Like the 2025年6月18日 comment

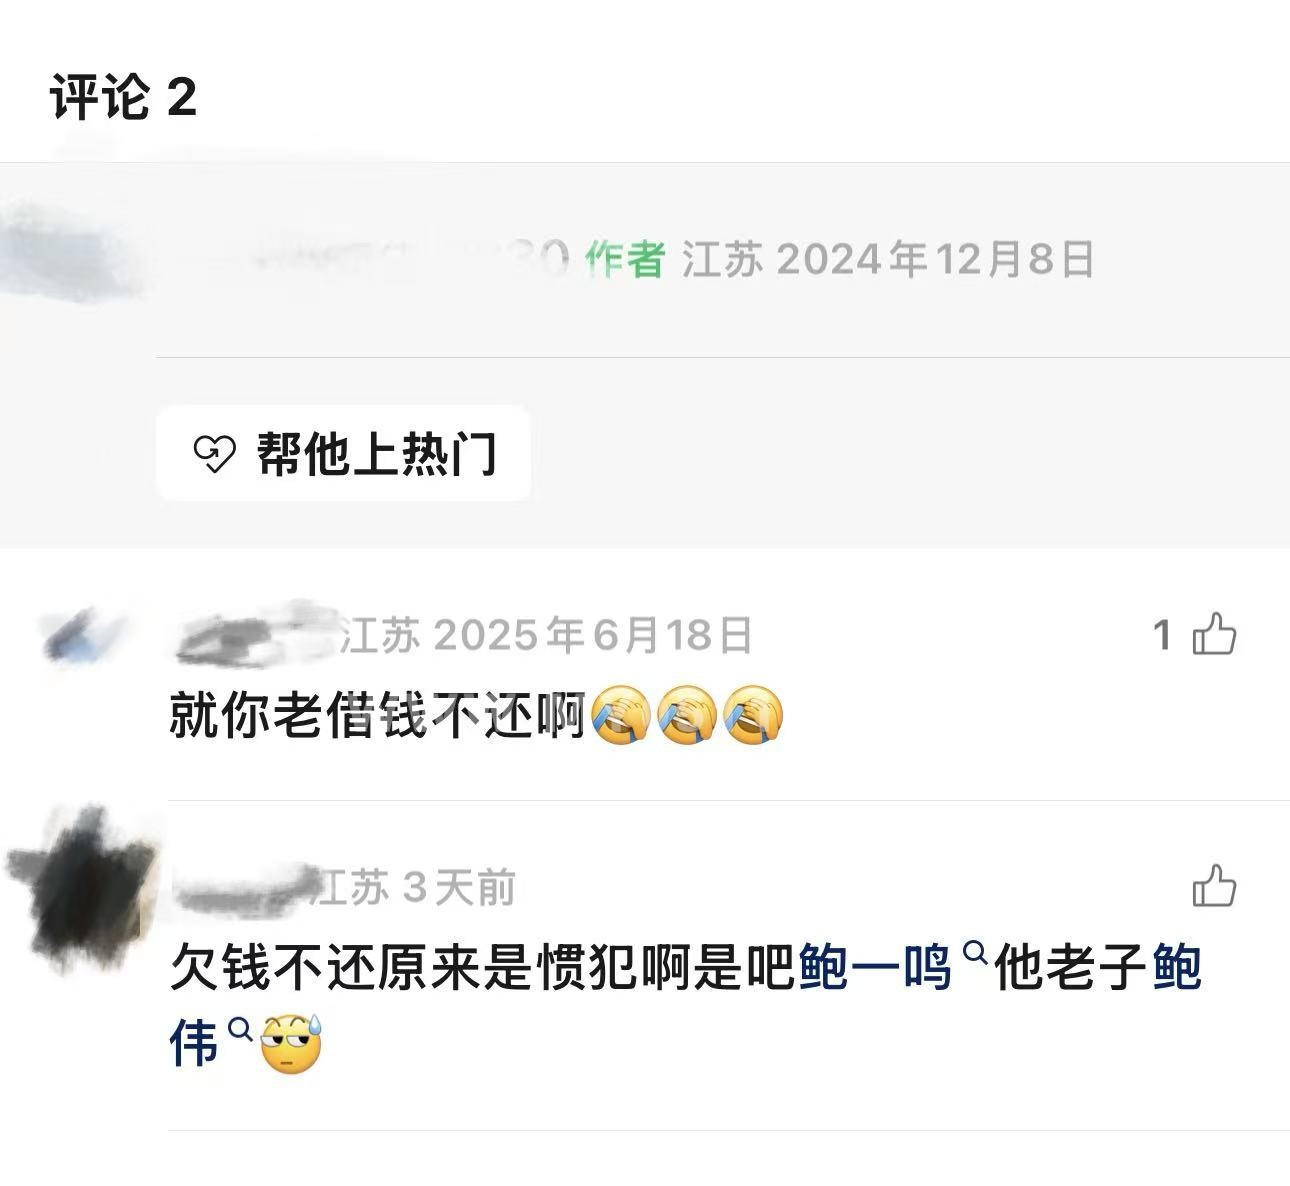tap(1214, 634)
